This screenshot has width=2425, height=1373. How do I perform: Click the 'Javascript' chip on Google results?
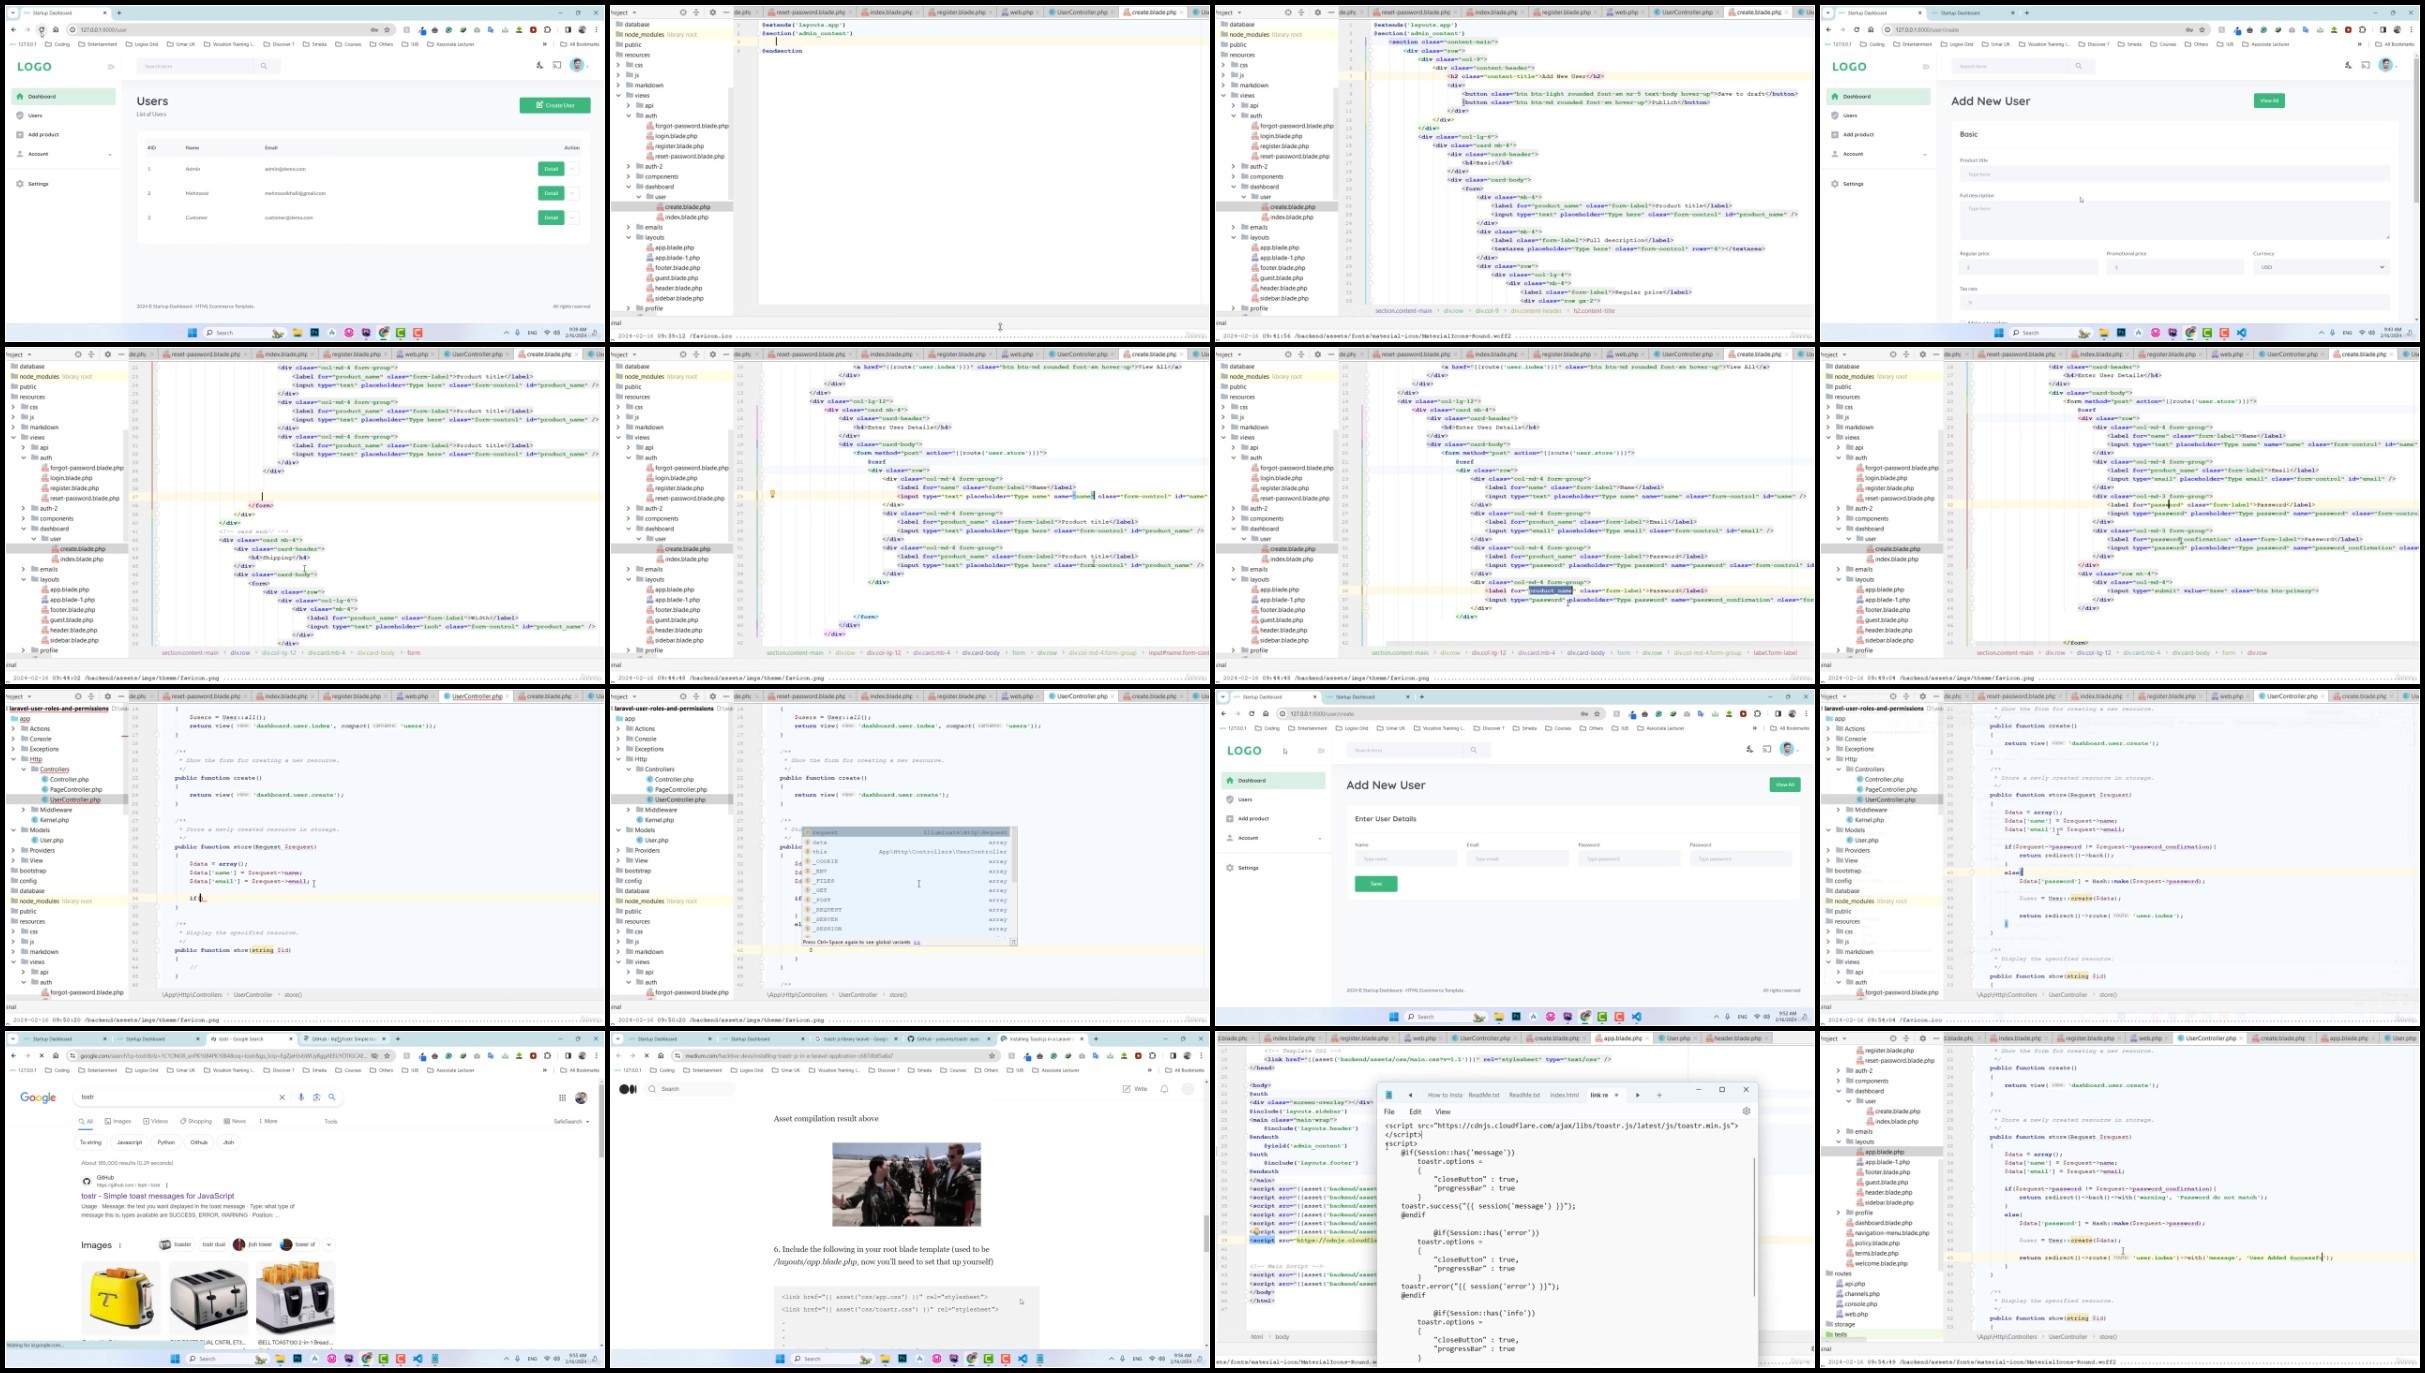coord(129,1142)
